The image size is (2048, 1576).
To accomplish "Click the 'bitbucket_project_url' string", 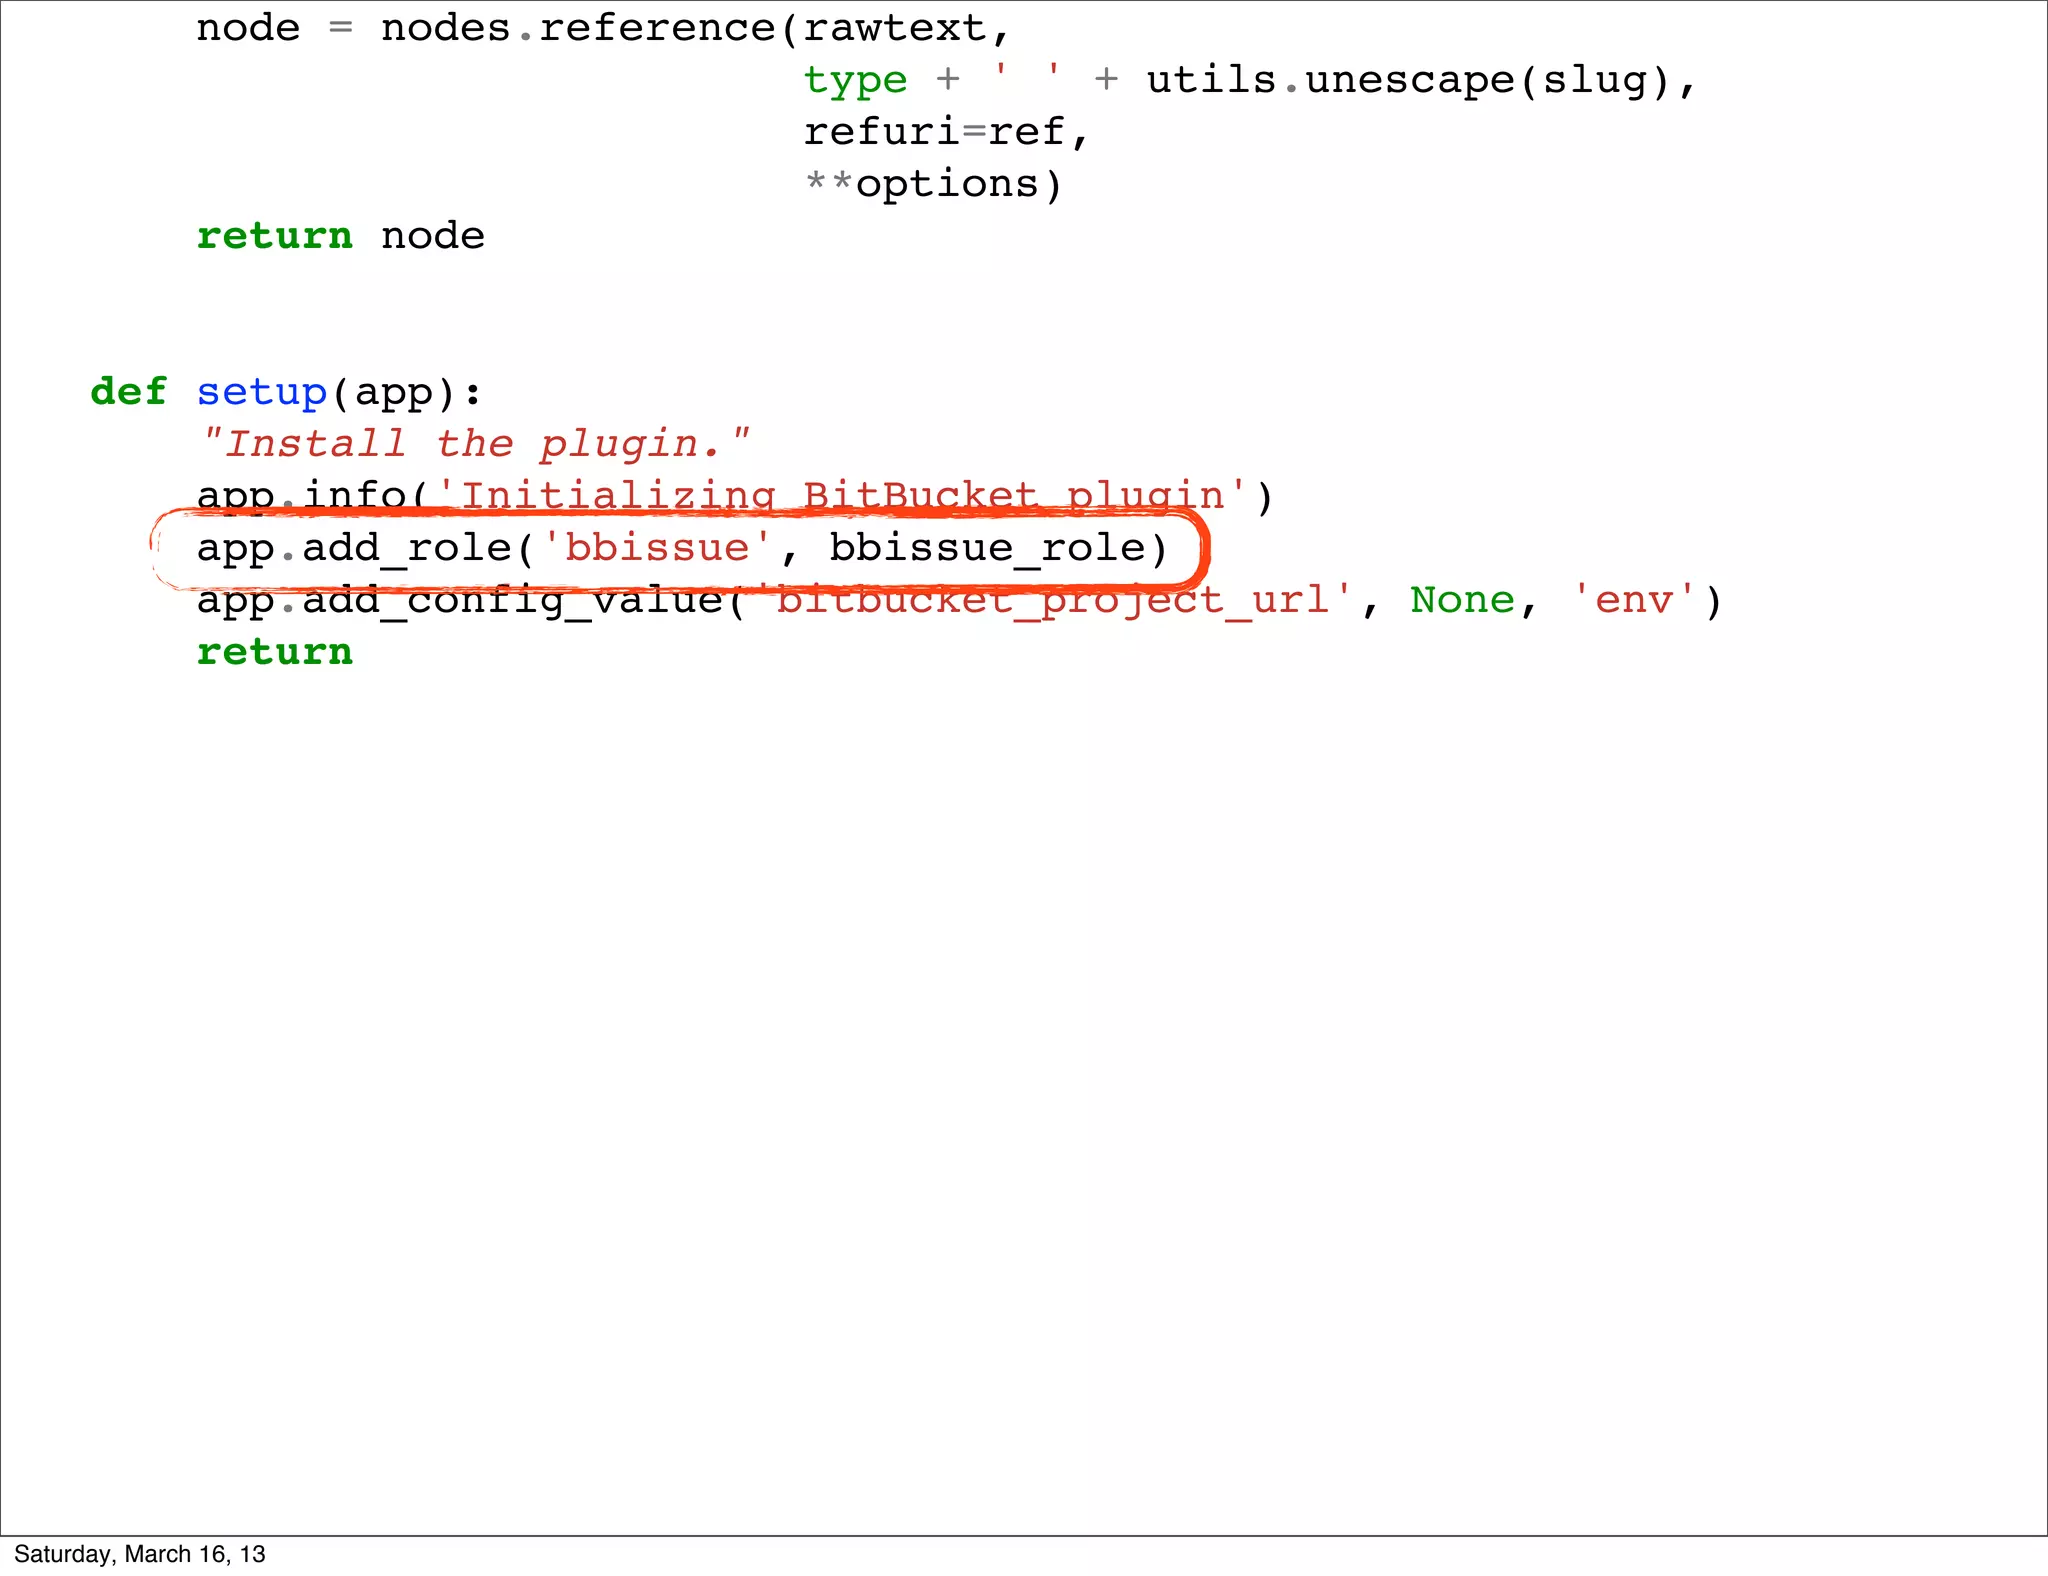I will point(1055,601).
